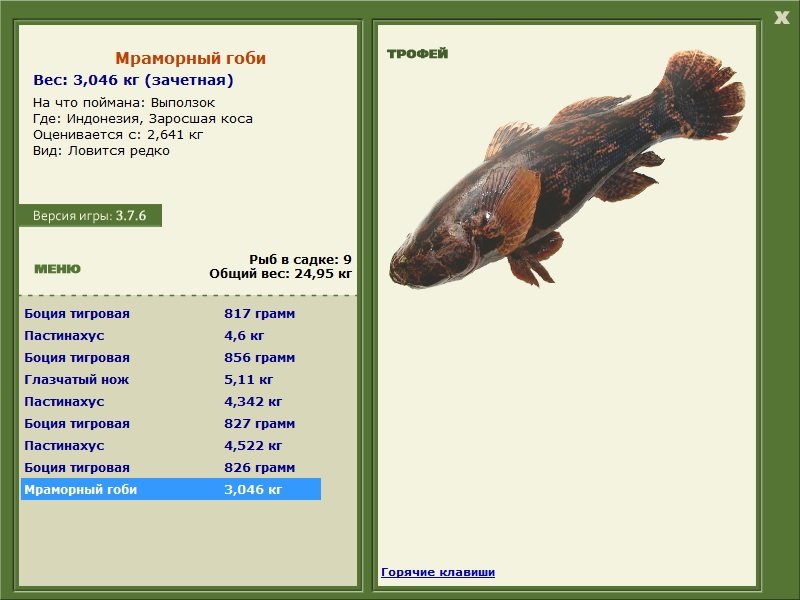
Task: Choose Боция тигровая 856 грамм row
Action: tap(170, 357)
